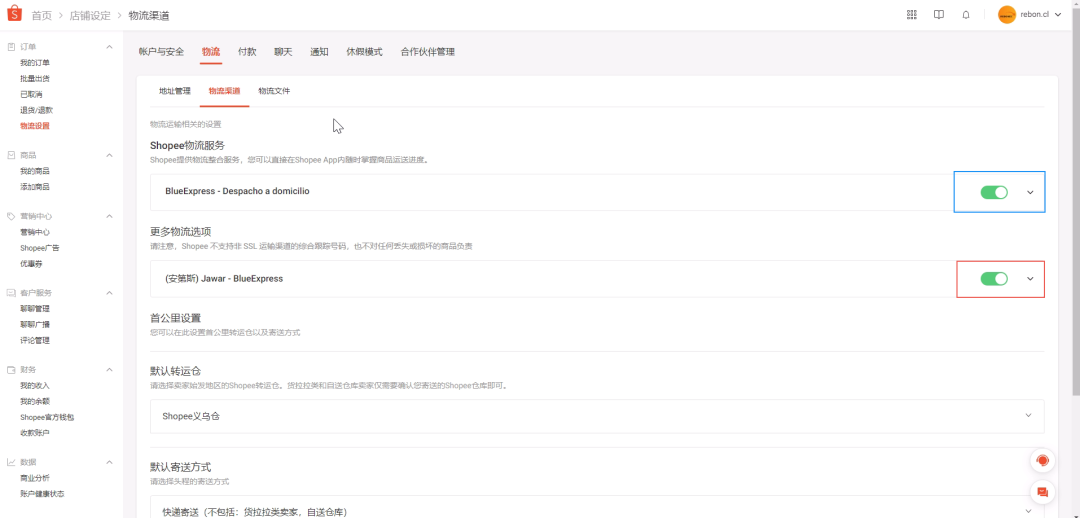Open 批量出货 in the sidebar
This screenshot has height=518, width=1080.
(x=35, y=79)
